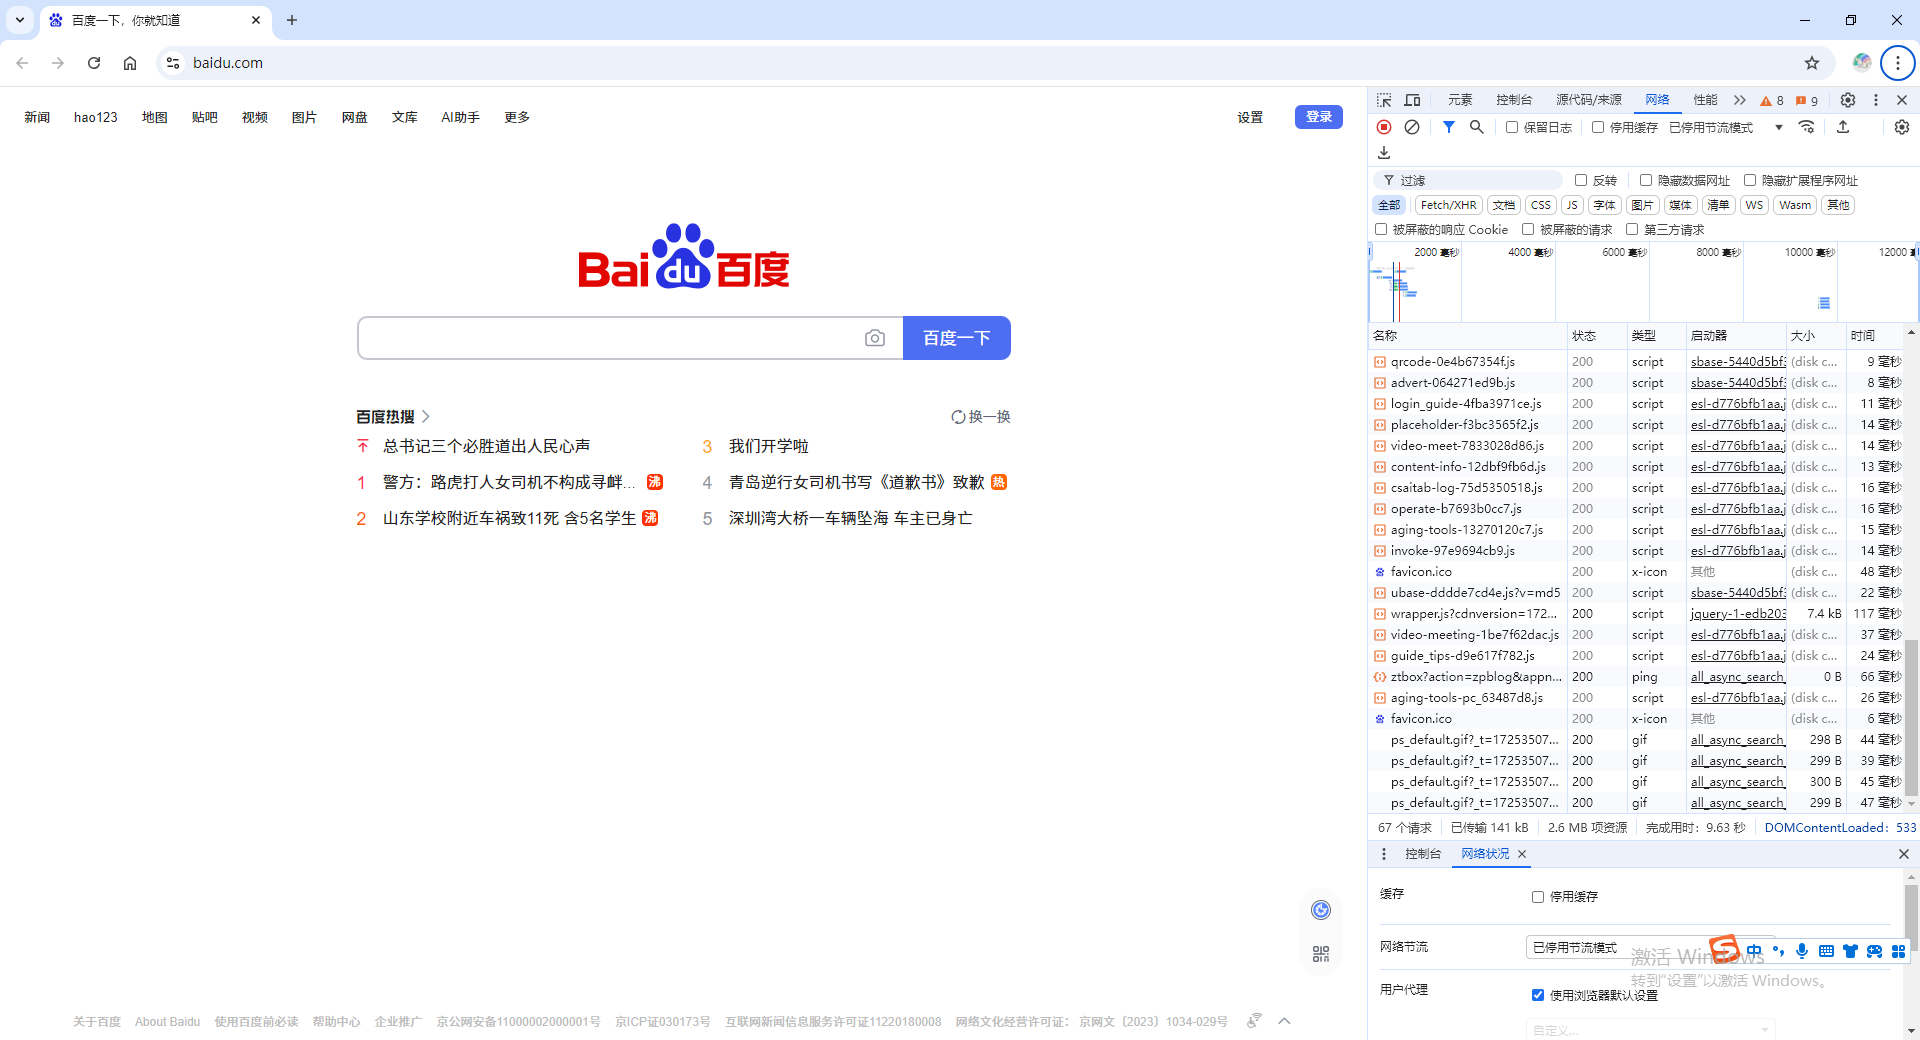The width and height of the screenshot is (1920, 1040).
Task: Open the 设置 menu on Baidu page
Action: point(1250,117)
